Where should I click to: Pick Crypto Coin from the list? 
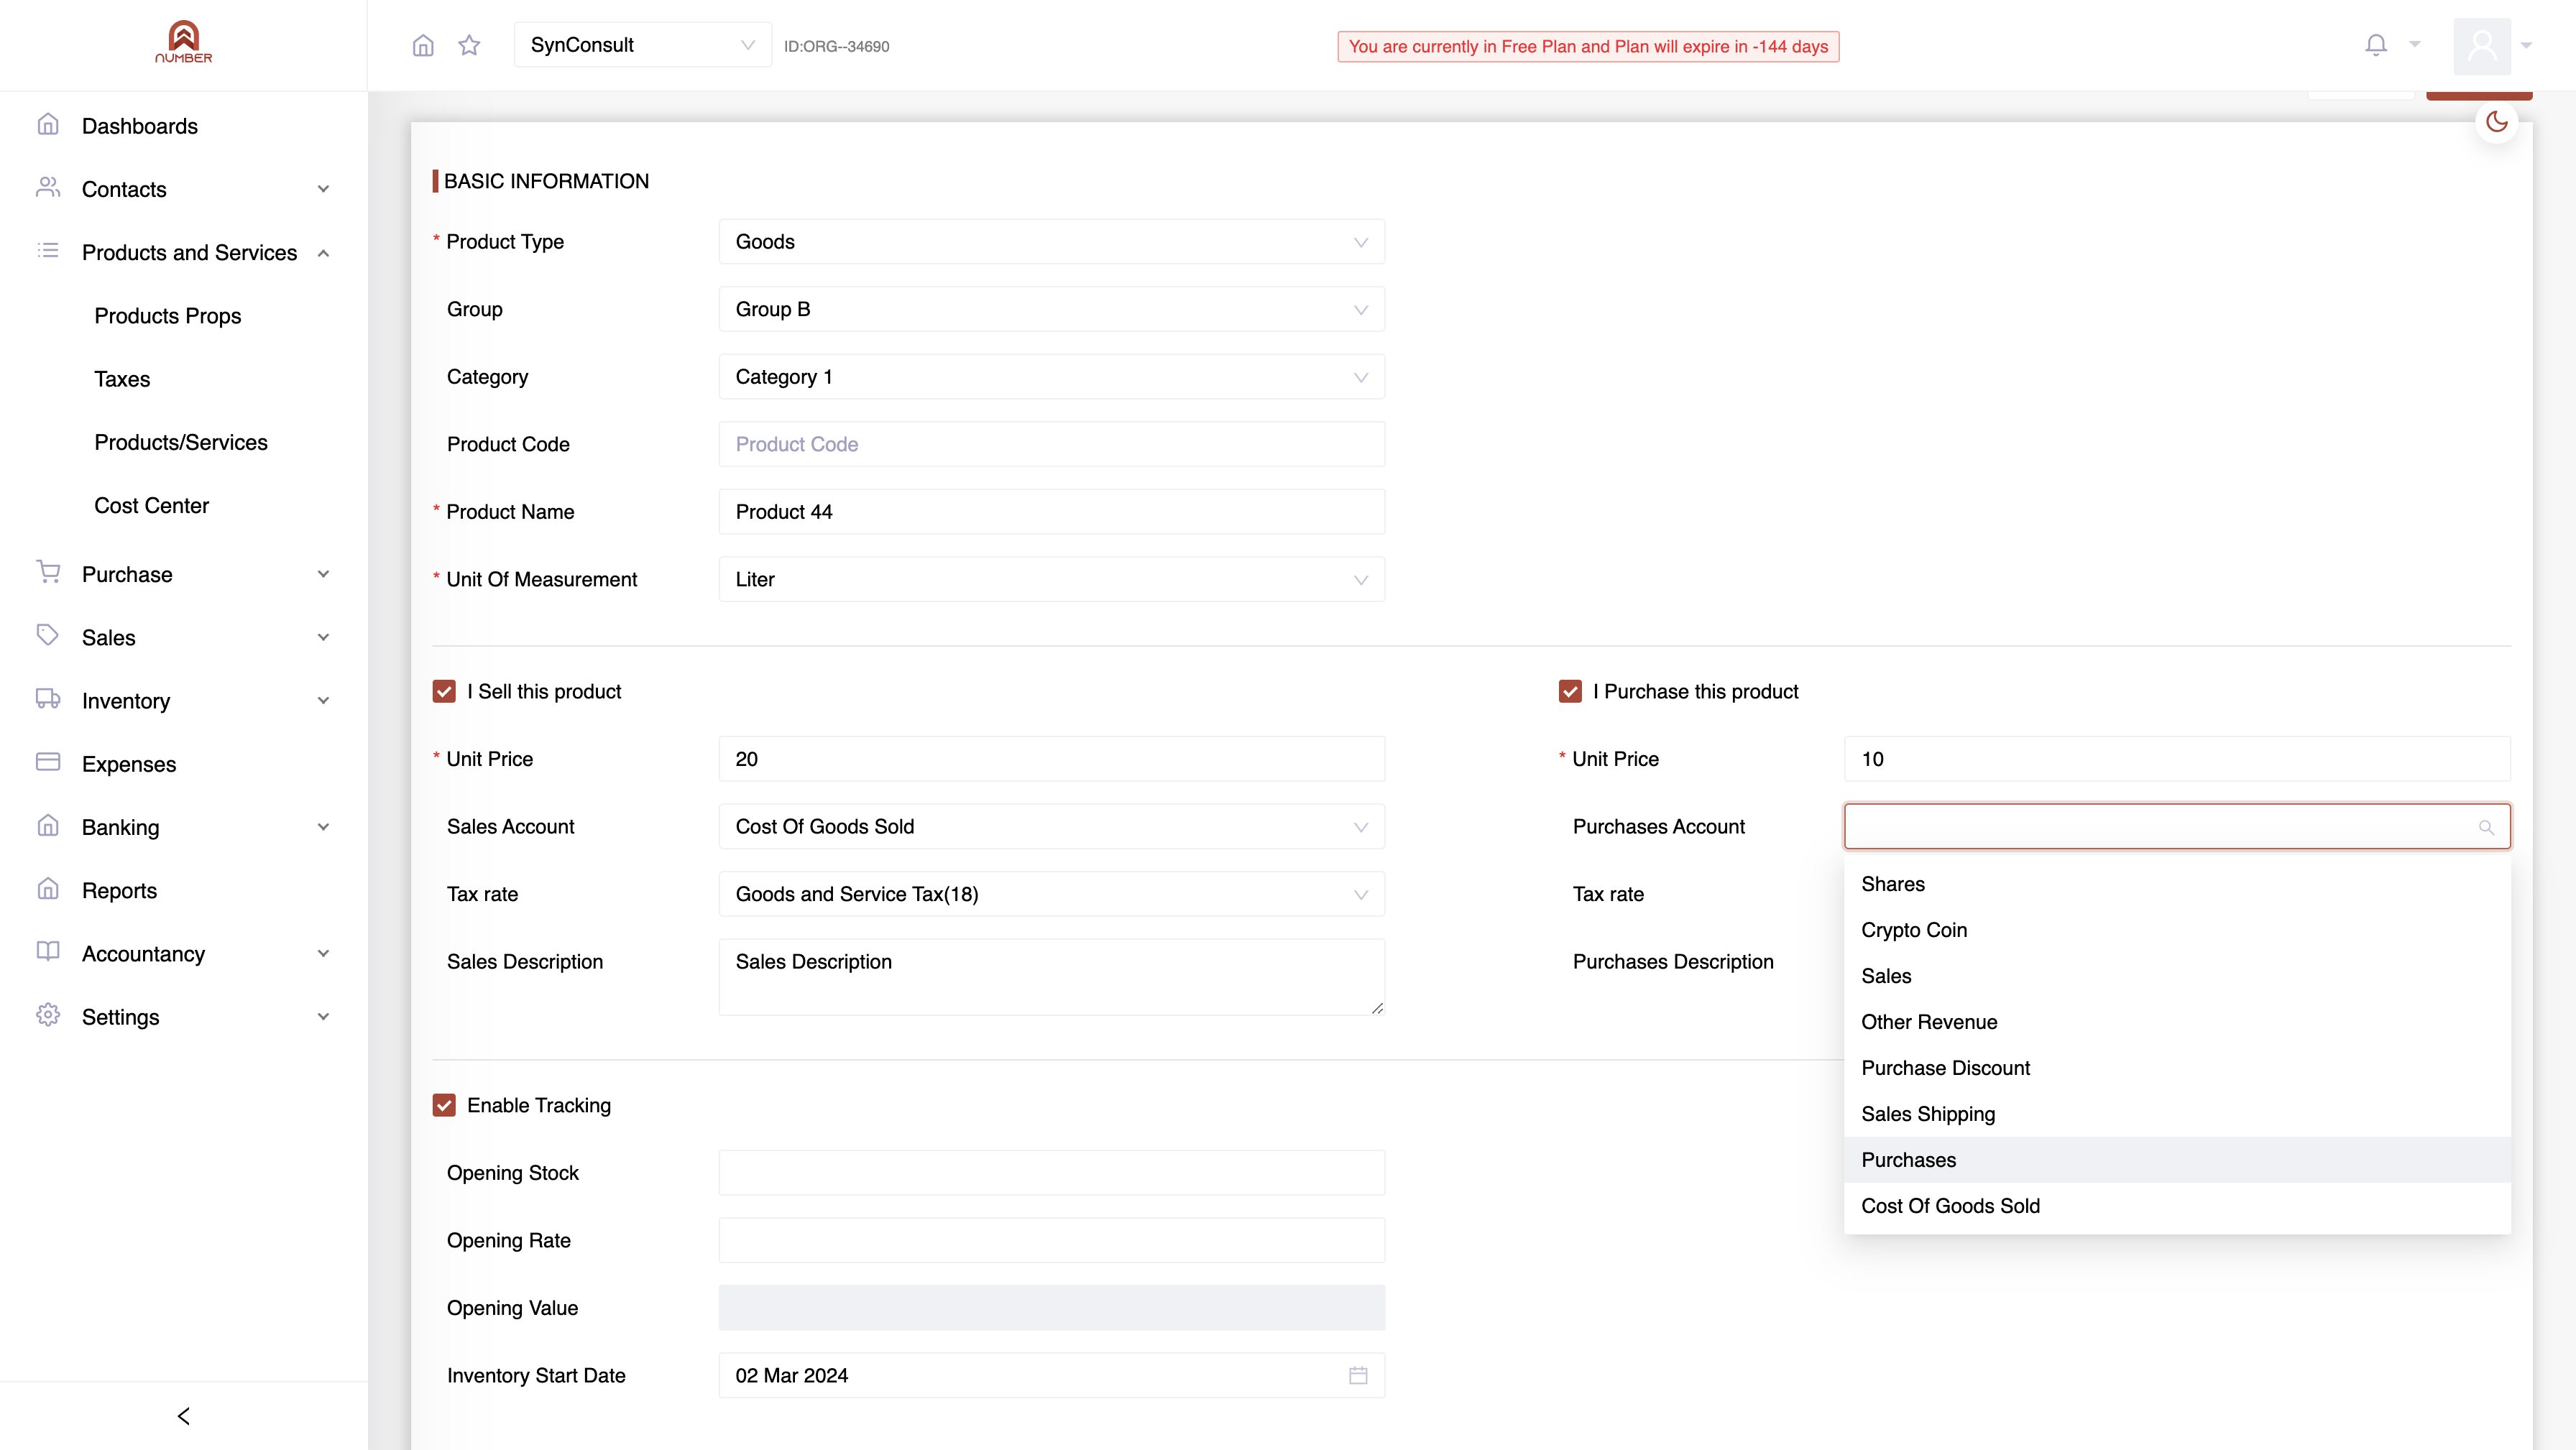click(x=2177, y=930)
